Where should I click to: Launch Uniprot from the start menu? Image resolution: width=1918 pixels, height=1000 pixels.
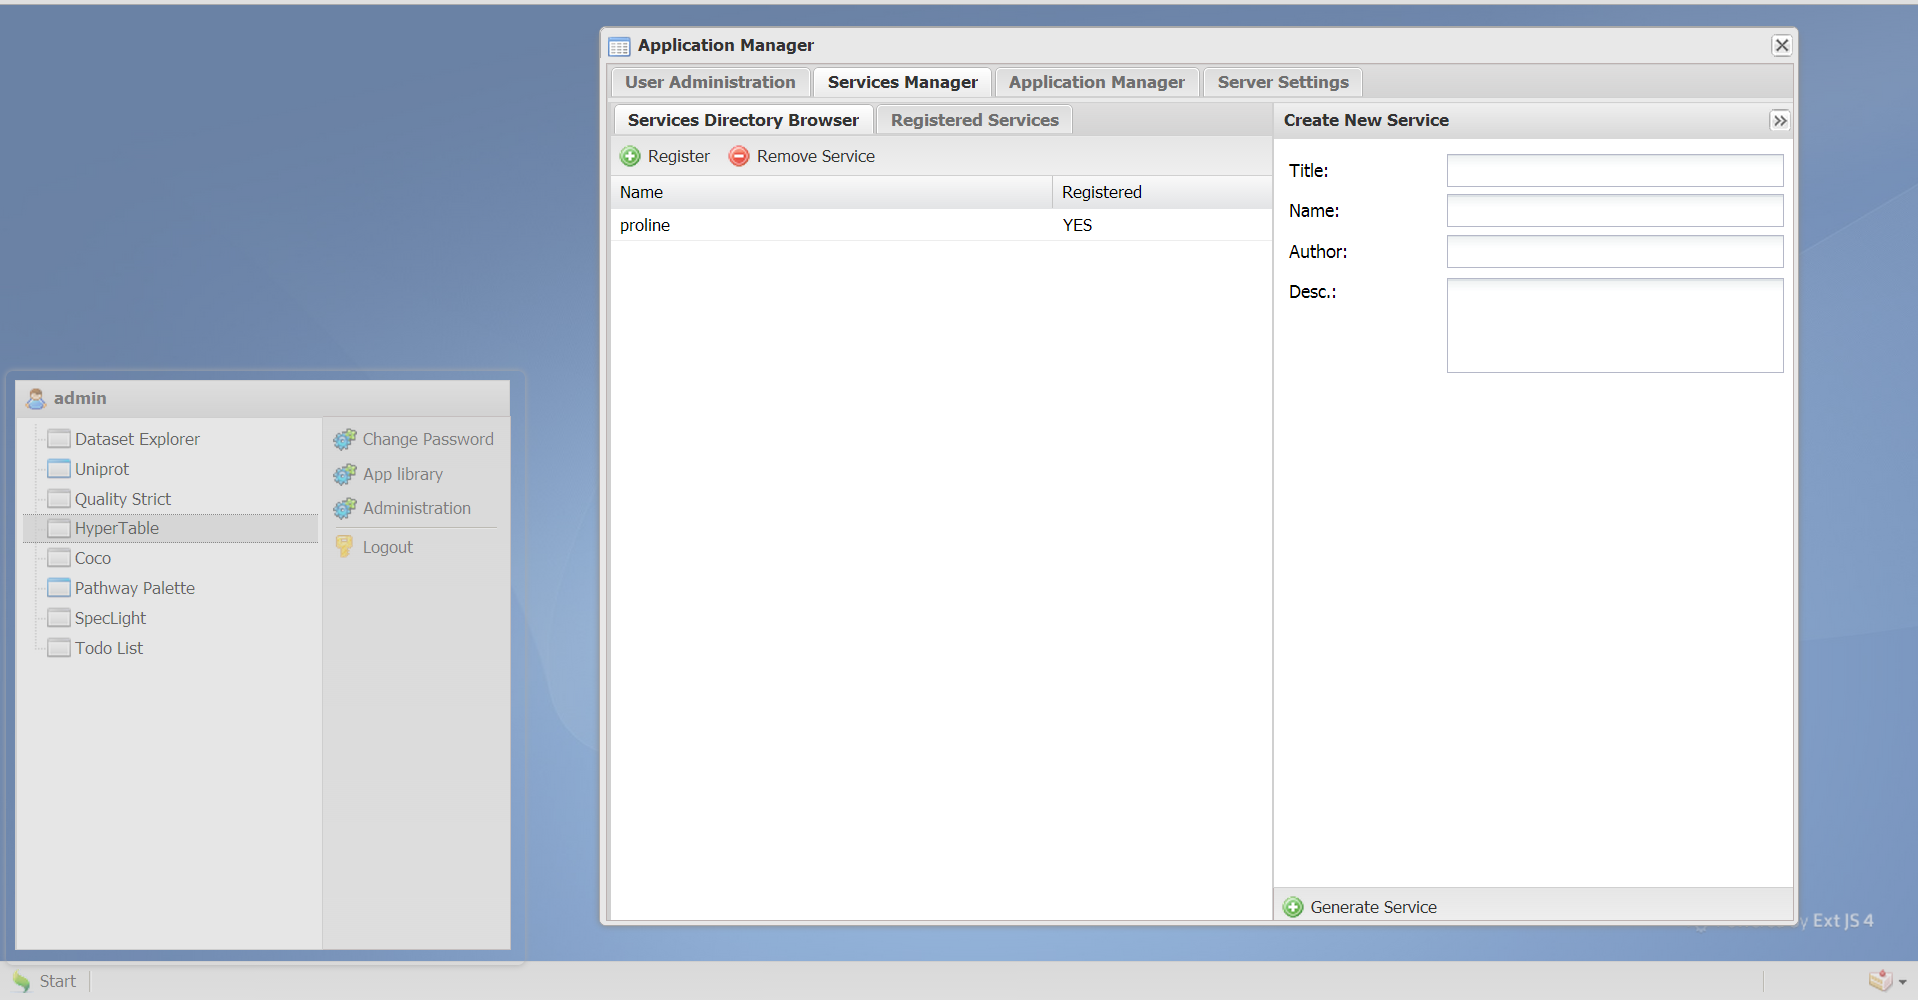click(101, 469)
